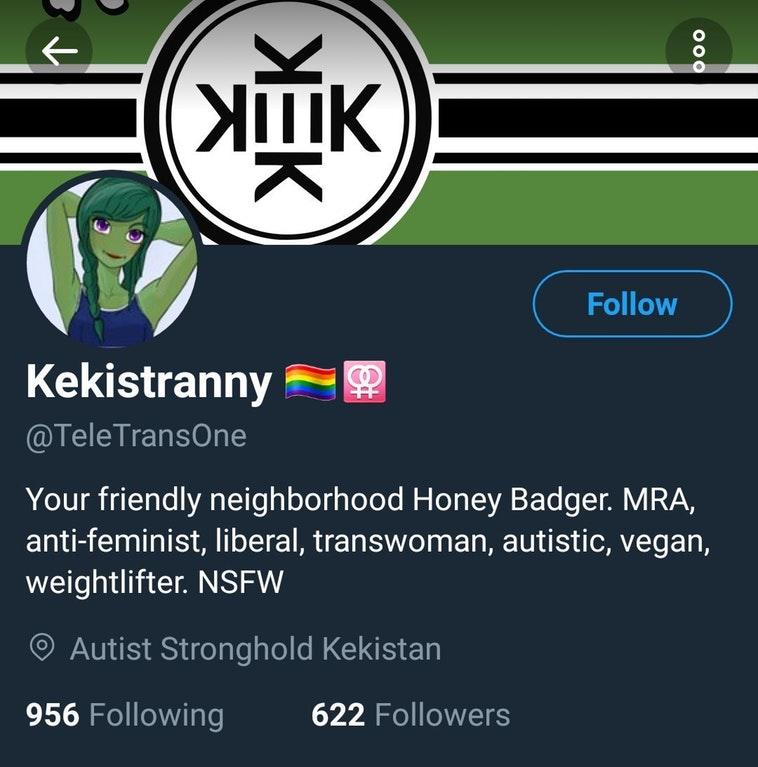Tap the bio starting "Your friendly neighborhood"
Viewport: 758px width, 767px height.
click(368, 540)
